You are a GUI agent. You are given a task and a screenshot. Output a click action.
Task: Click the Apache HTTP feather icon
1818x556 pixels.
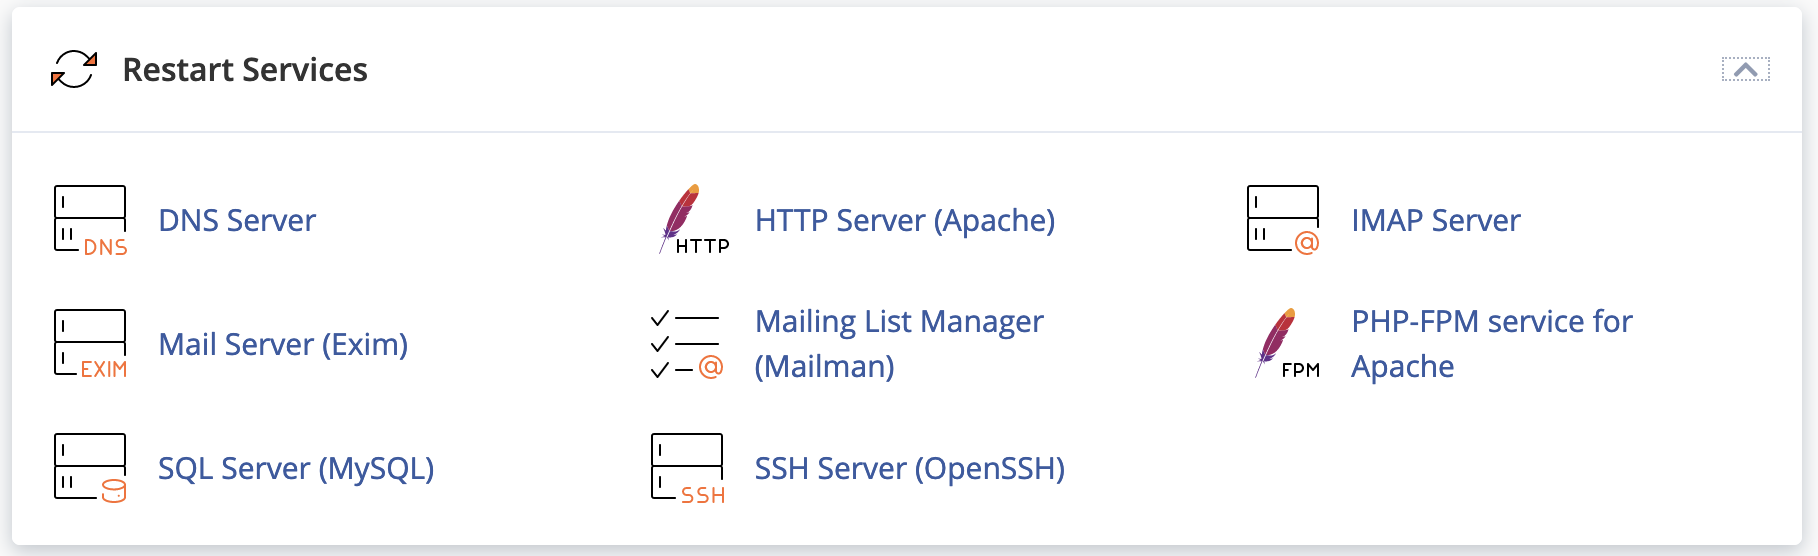click(x=689, y=220)
